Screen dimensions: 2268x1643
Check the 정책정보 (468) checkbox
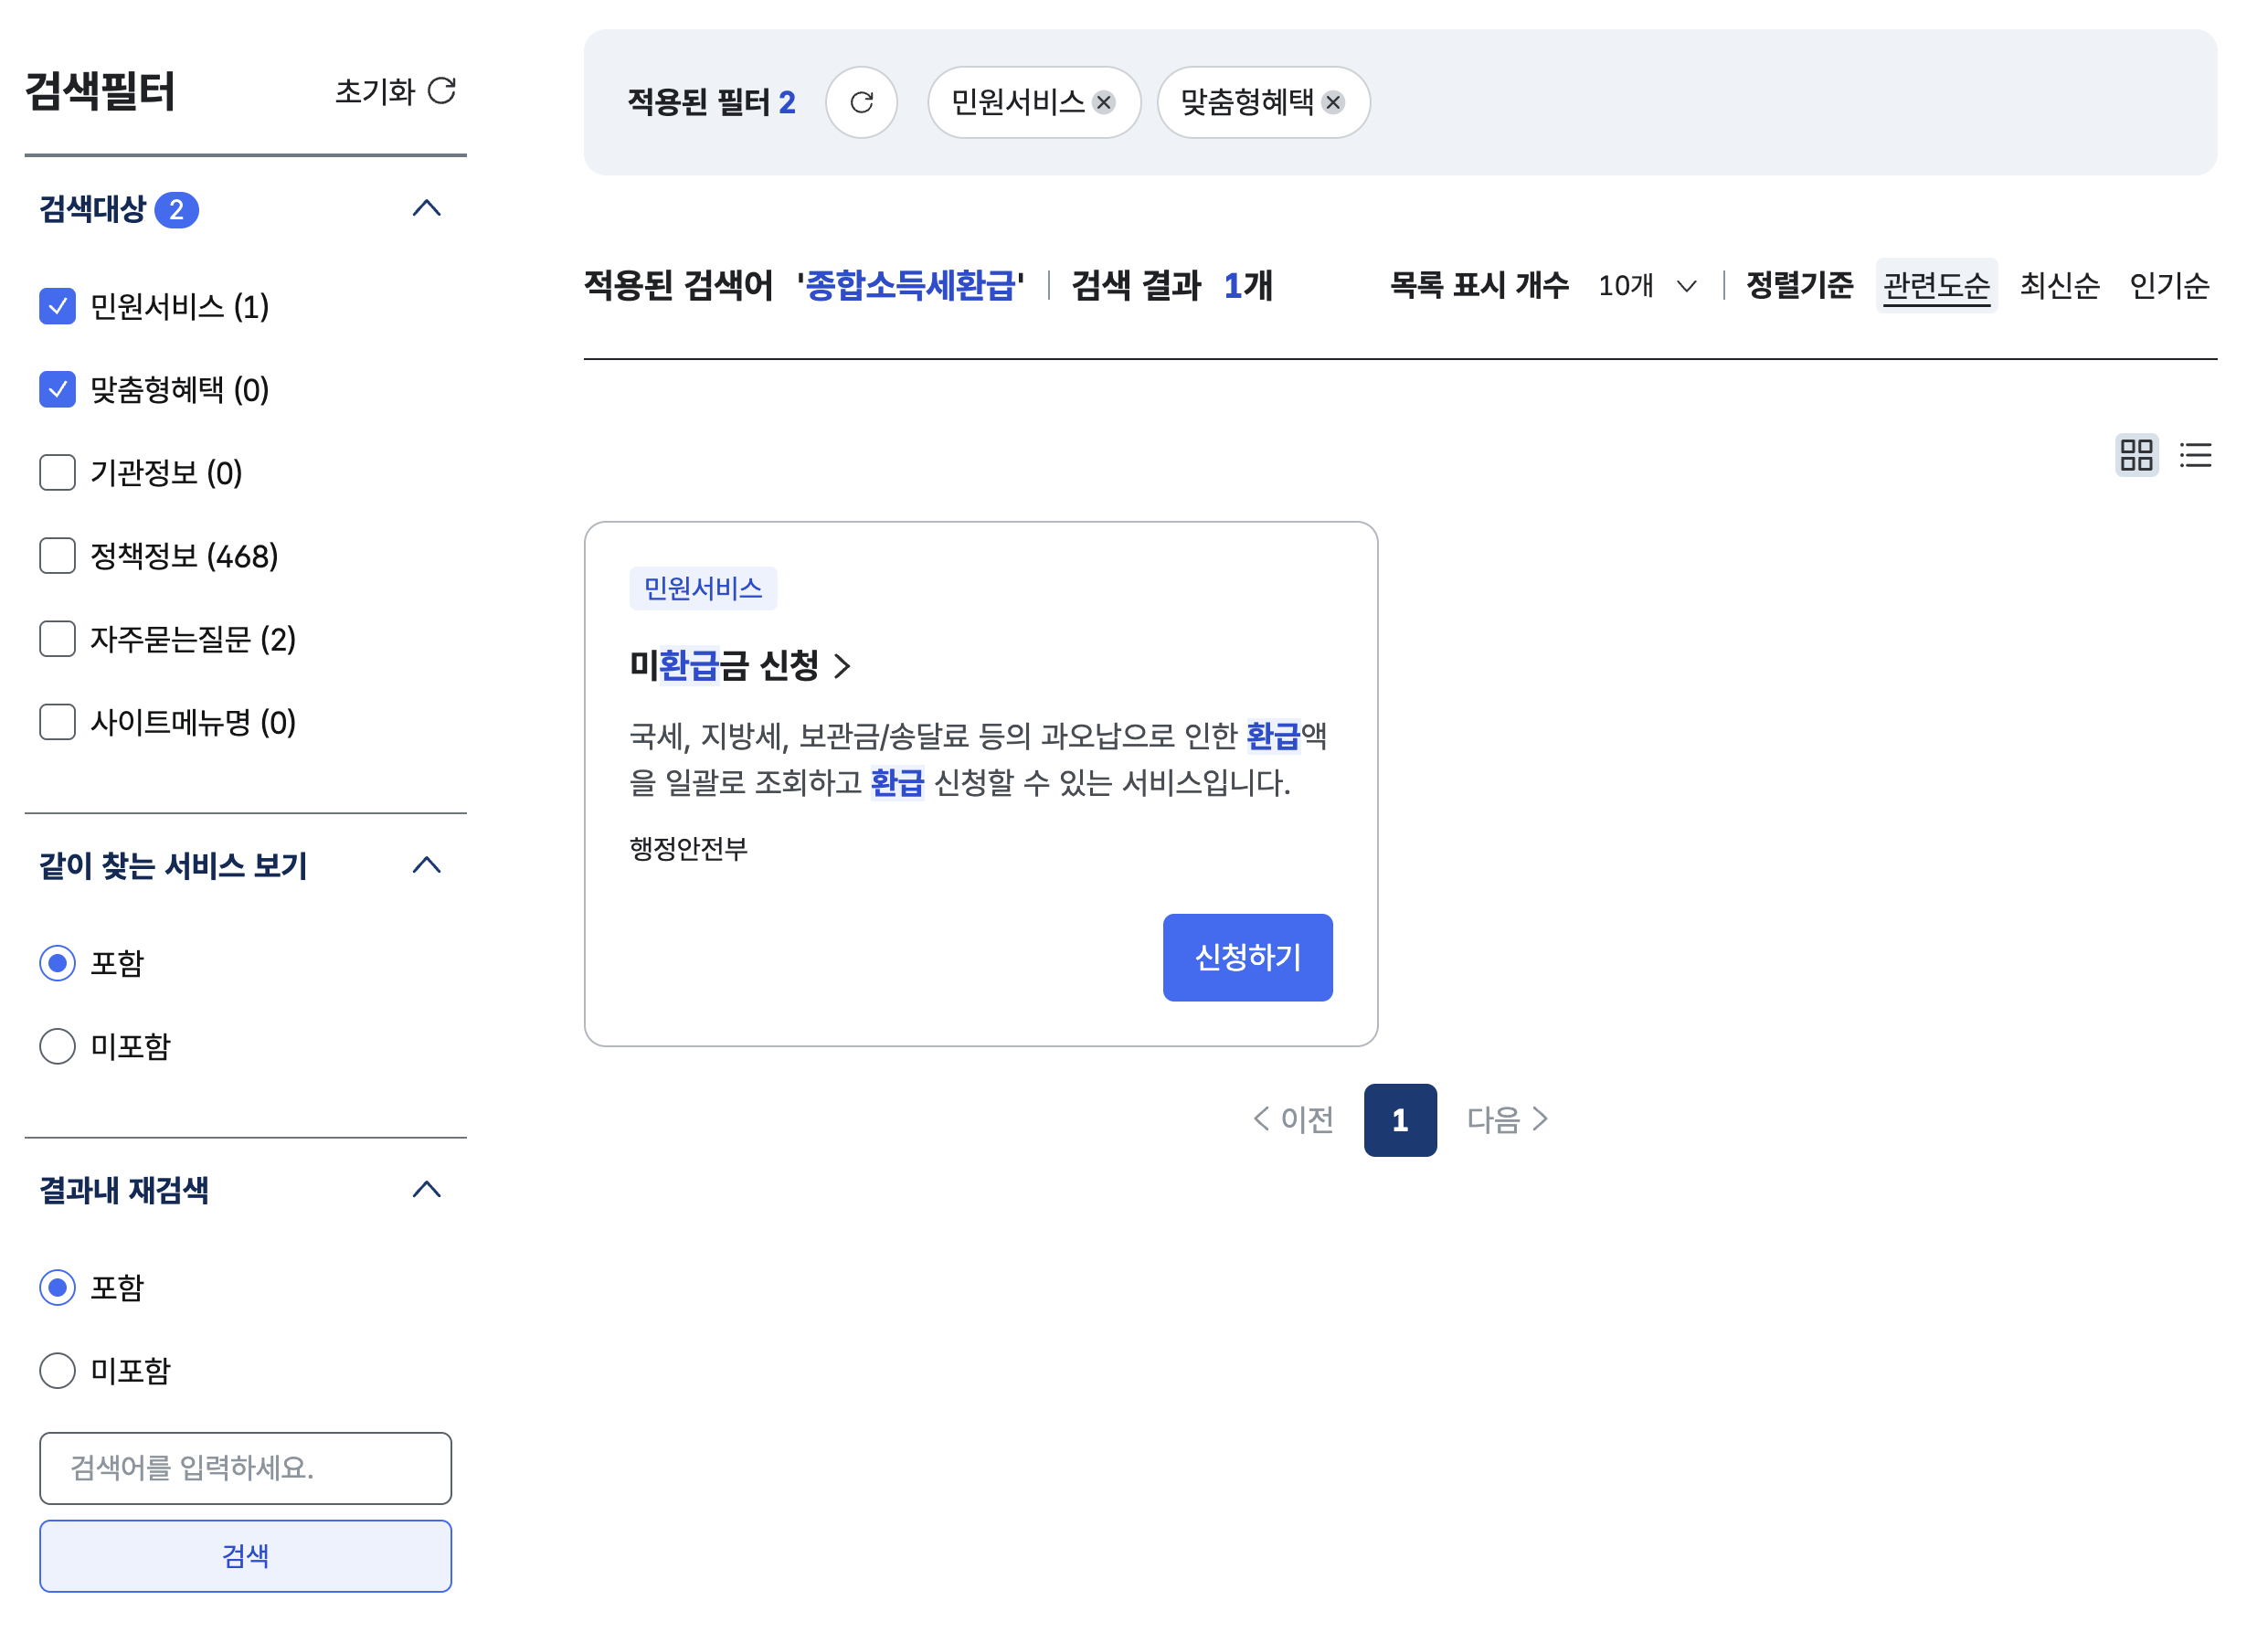point(58,556)
